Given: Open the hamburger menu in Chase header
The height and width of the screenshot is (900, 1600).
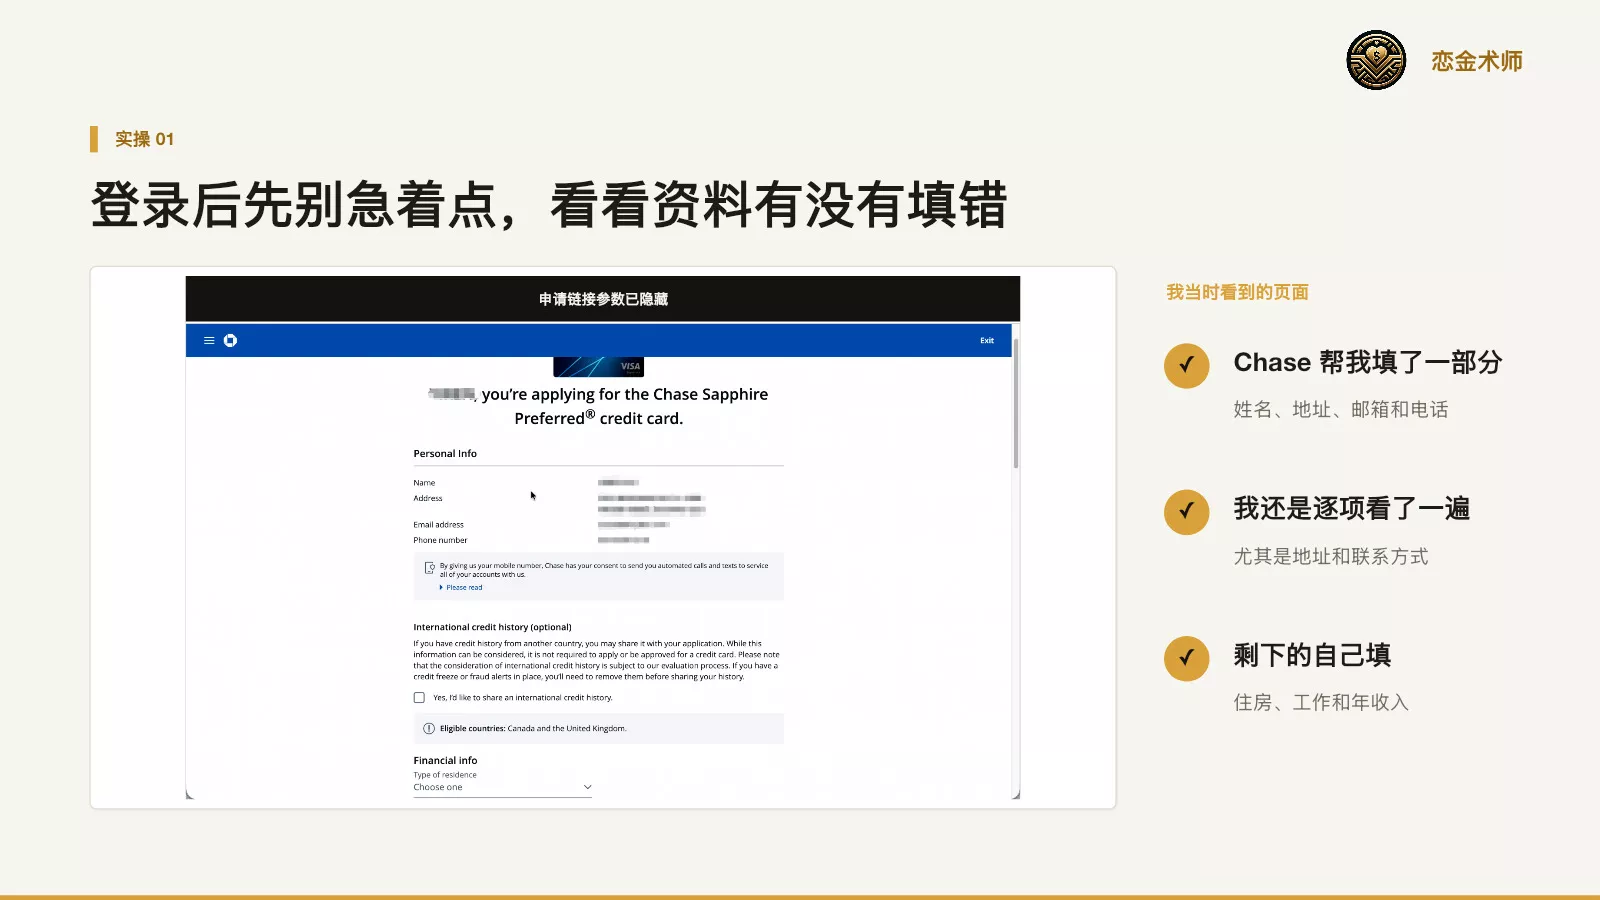Looking at the screenshot, I should click(209, 341).
